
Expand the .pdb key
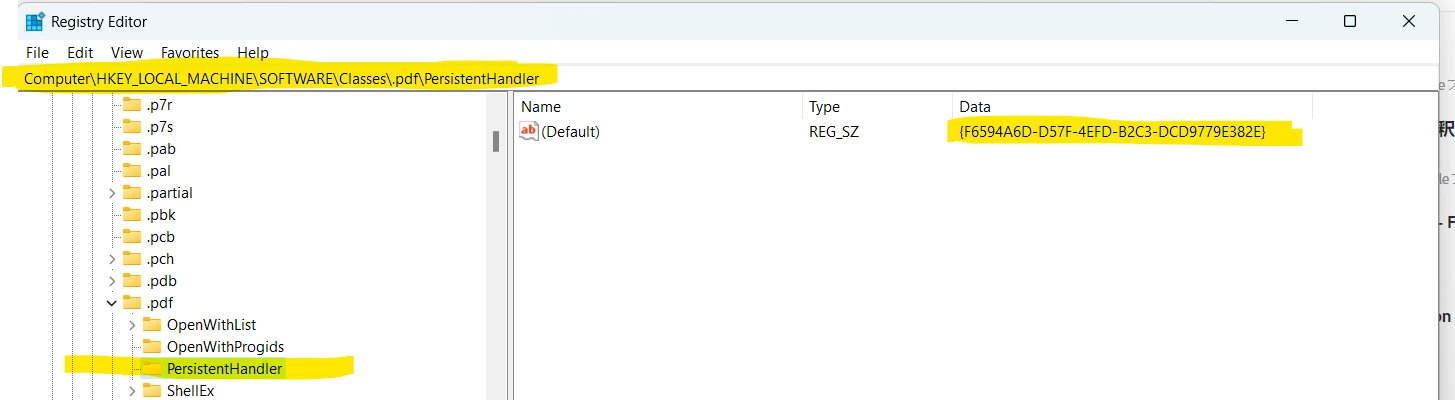[x=112, y=281]
